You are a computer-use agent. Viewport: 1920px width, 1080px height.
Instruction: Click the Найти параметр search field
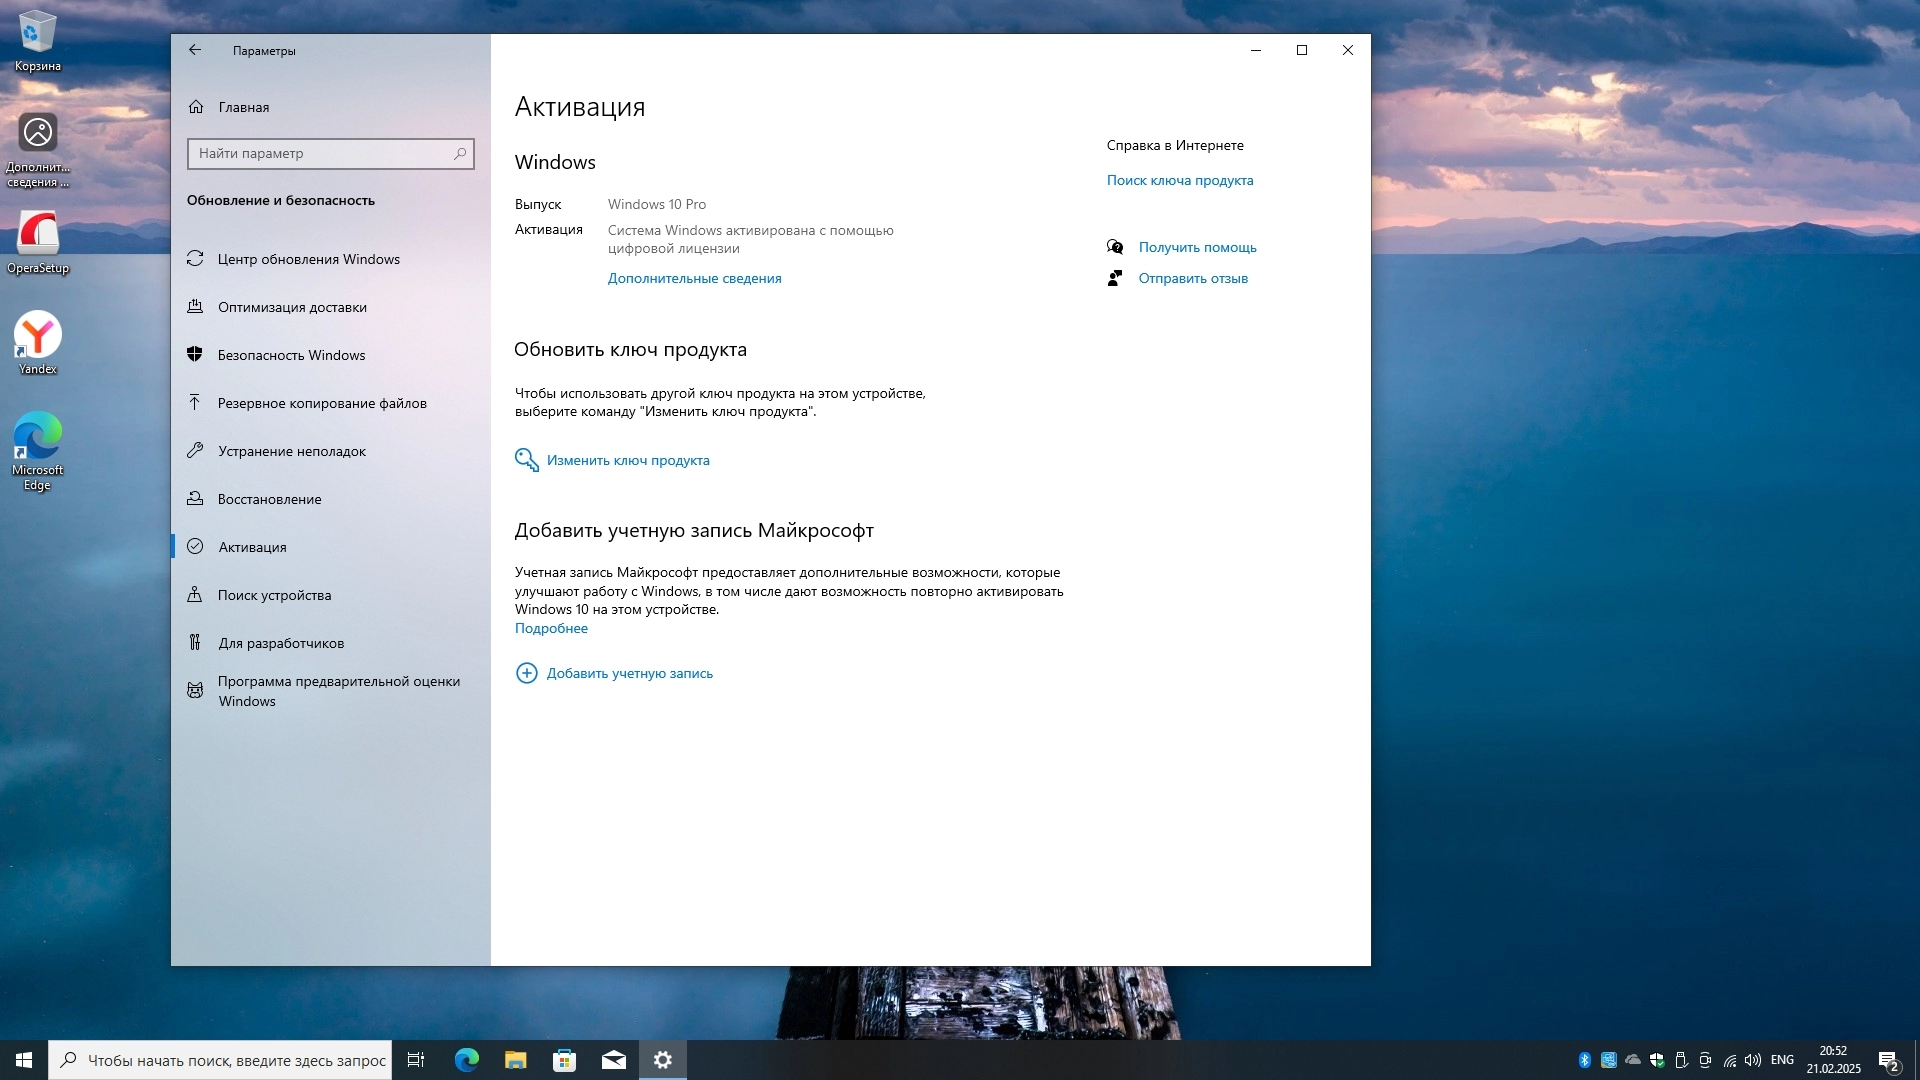coord(320,153)
